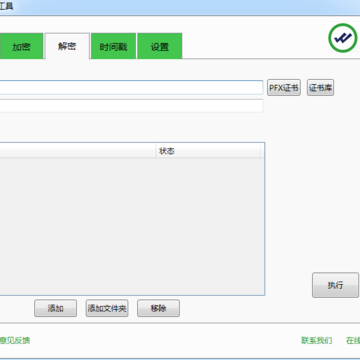Click the green double-checkmark logo icon
Image resolution: width=360 pixels, height=360 pixels.
pos(343,38)
